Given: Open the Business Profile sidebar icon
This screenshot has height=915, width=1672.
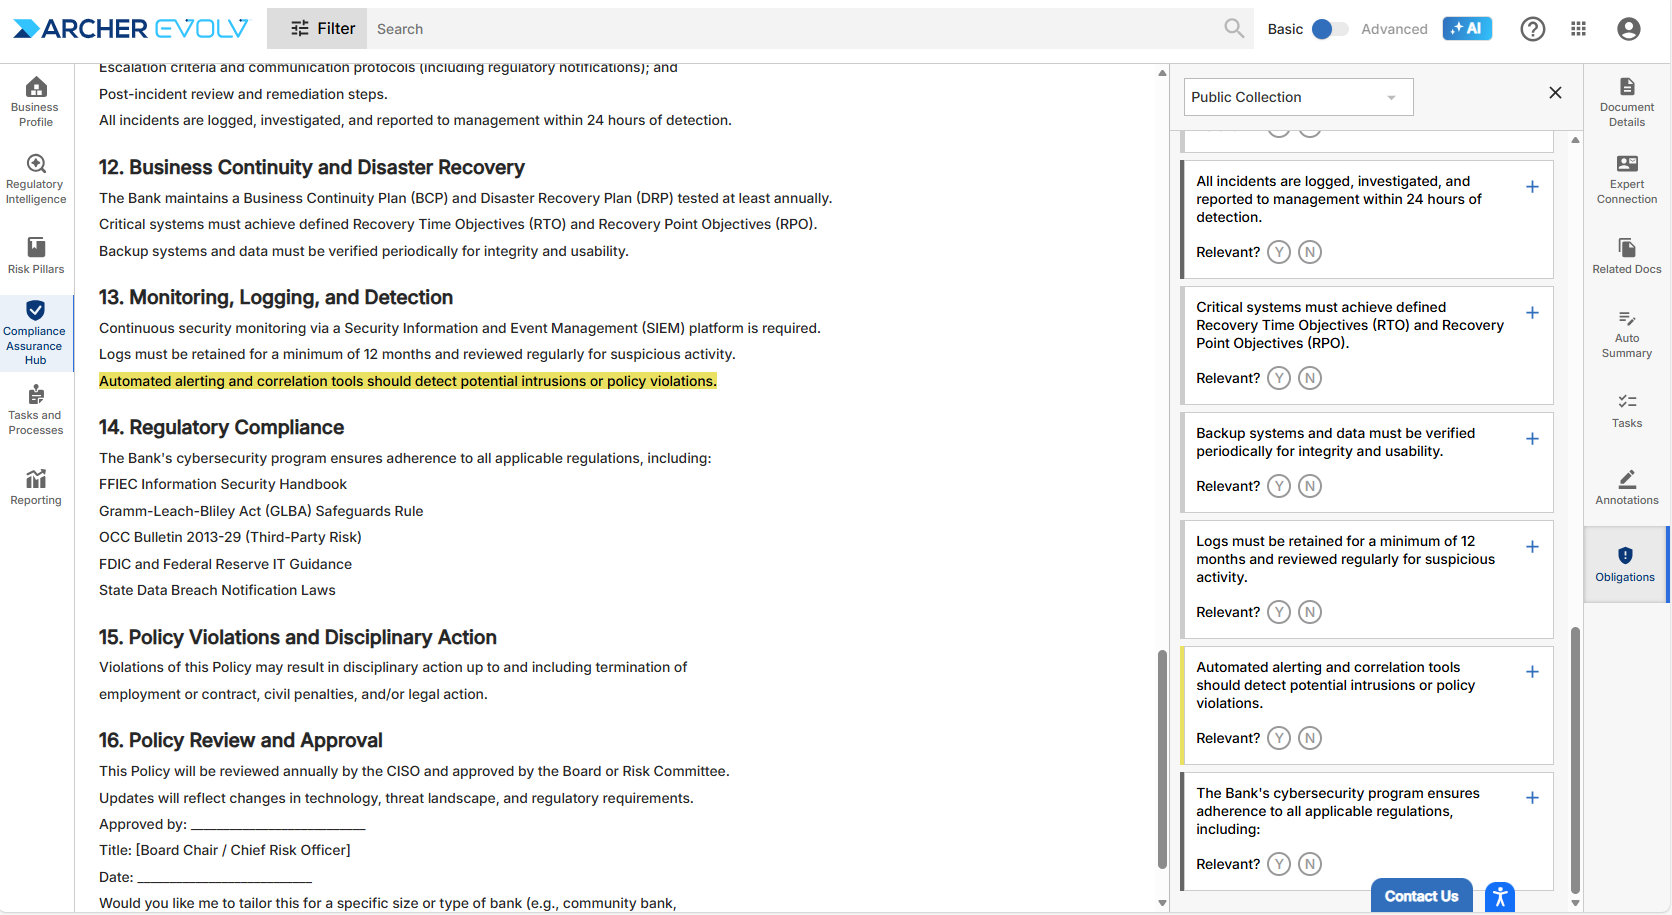Looking at the screenshot, I should 35,101.
